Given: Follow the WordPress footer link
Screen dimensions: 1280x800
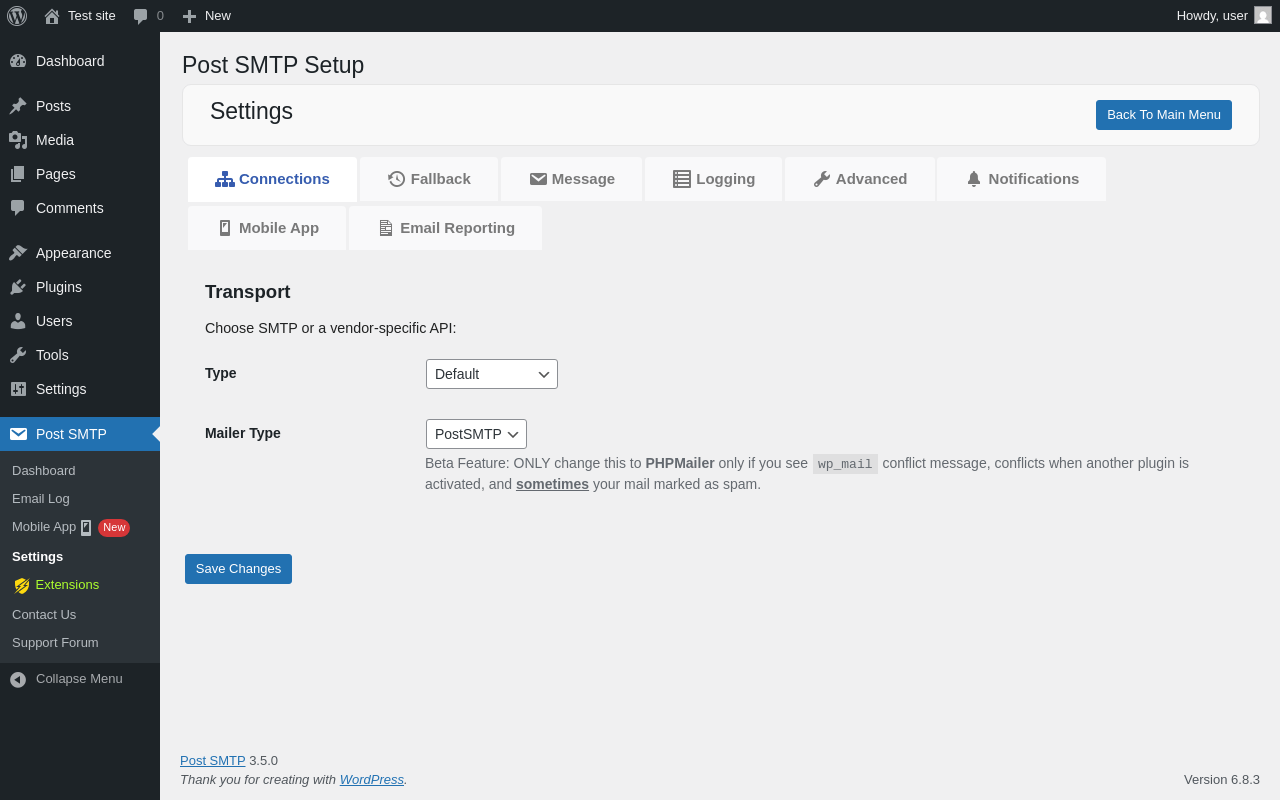Looking at the screenshot, I should tap(371, 780).
